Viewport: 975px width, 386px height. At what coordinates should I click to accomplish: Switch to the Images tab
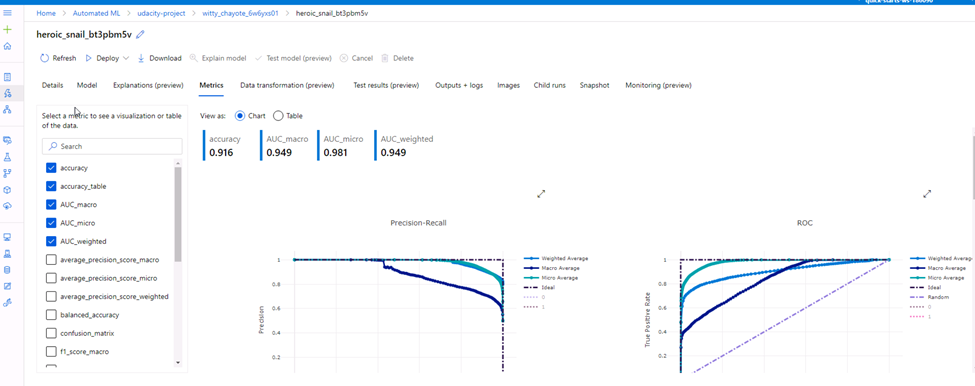[509, 85]
